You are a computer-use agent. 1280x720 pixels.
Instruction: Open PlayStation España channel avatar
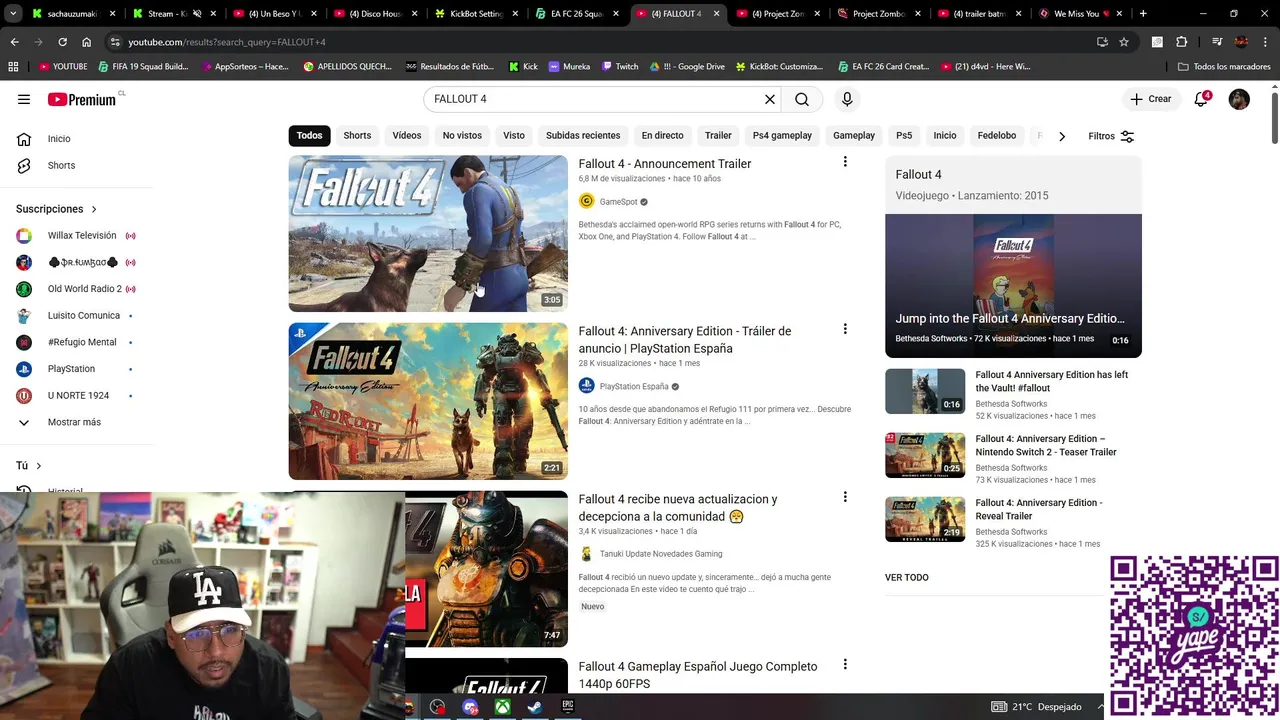587,386
